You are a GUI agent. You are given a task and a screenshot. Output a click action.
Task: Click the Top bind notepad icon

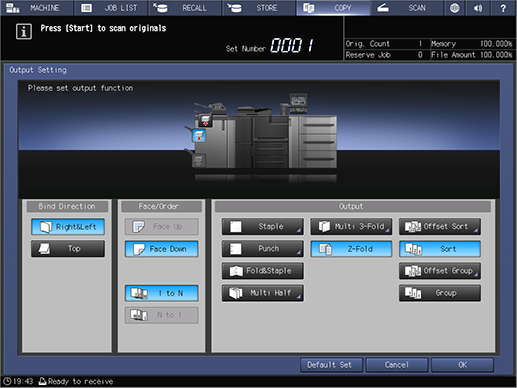coord(44,249)
